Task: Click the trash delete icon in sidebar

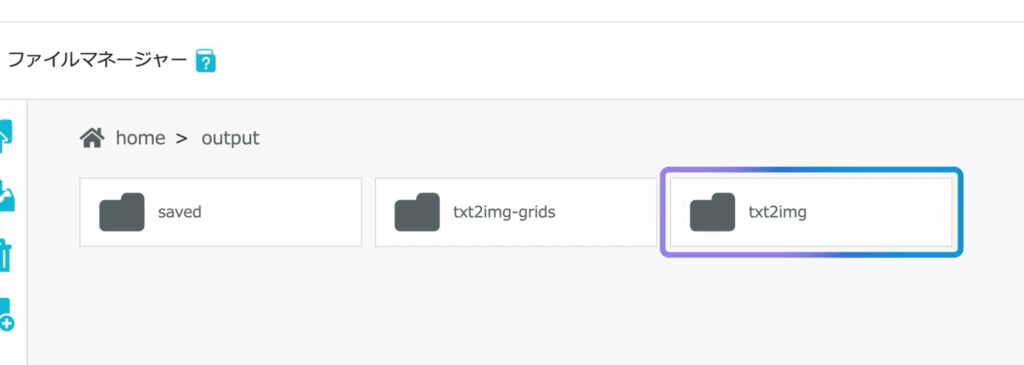Action: tap(6, 255)
